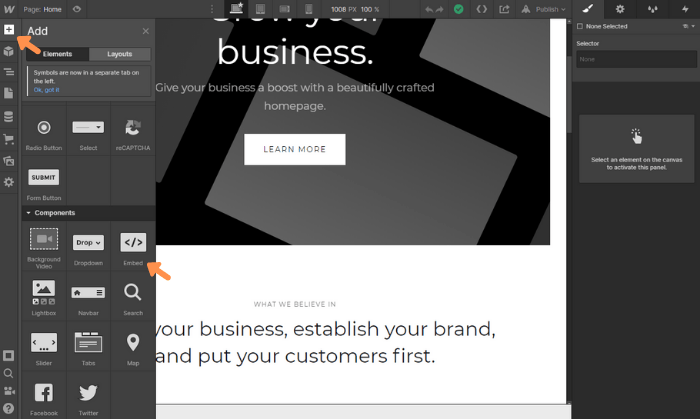Toggle the preview eye icon
This screenshot has width=700, height=420.
pyautogui.click(x=77, y=9)
